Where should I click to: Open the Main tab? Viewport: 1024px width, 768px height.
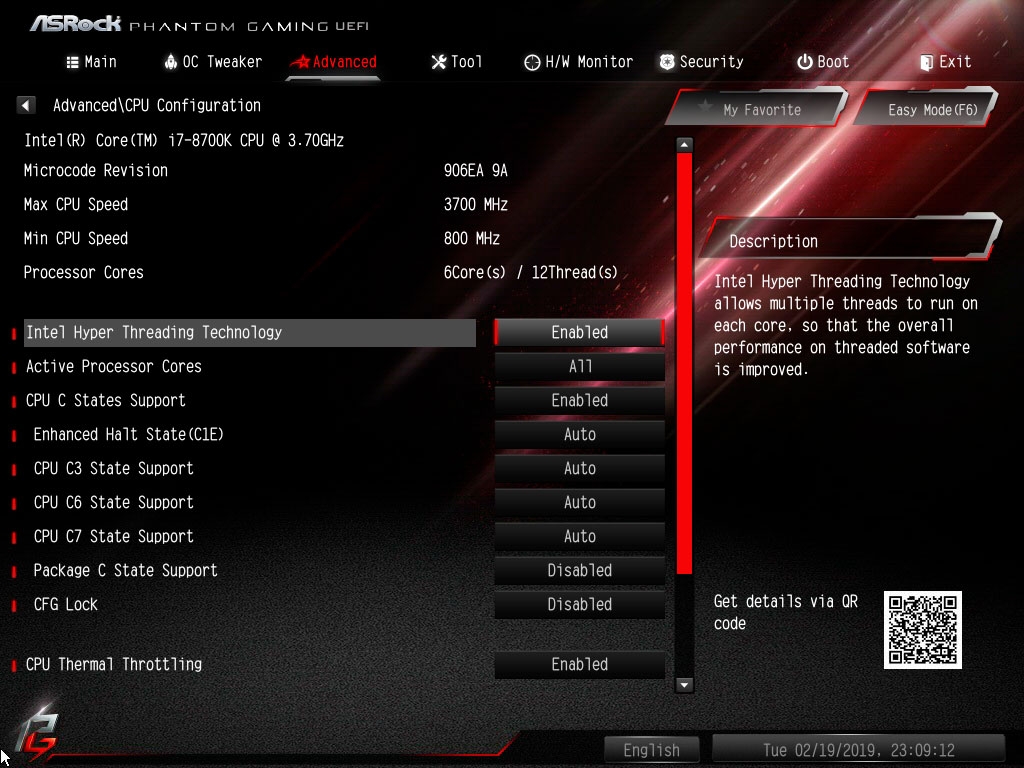(91, 62)
